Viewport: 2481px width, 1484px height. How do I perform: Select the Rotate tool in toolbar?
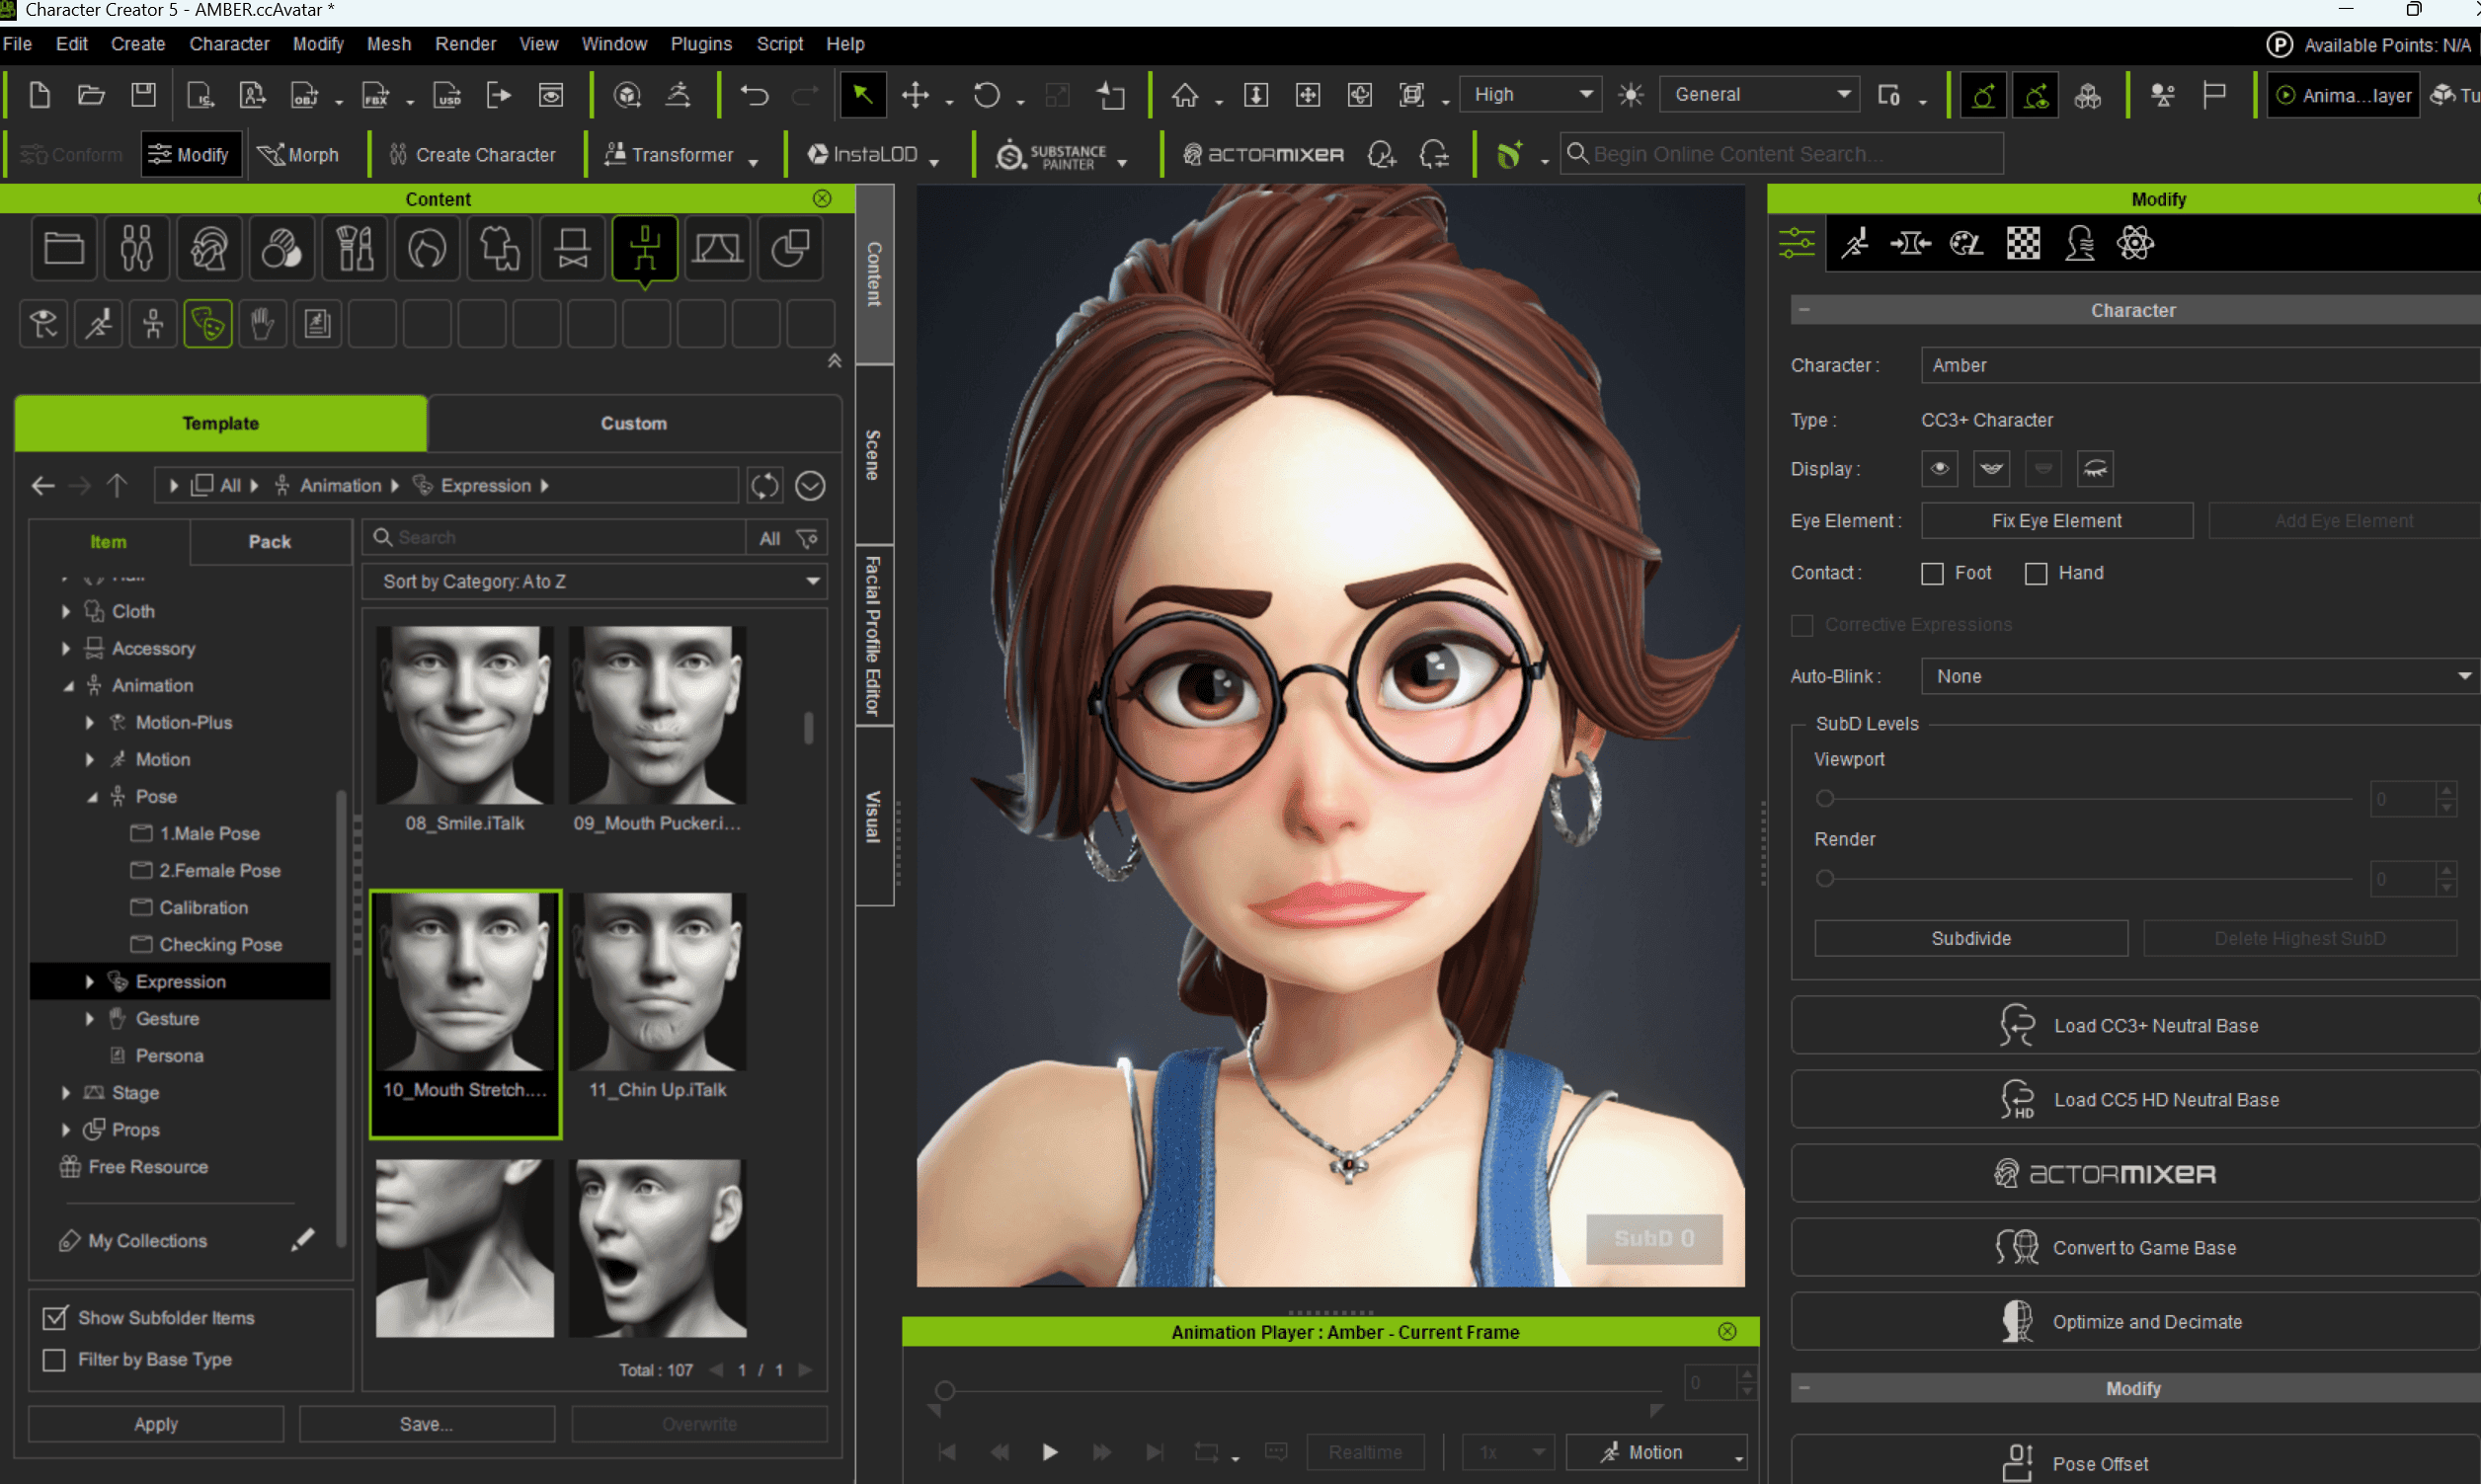pos(986,95)
